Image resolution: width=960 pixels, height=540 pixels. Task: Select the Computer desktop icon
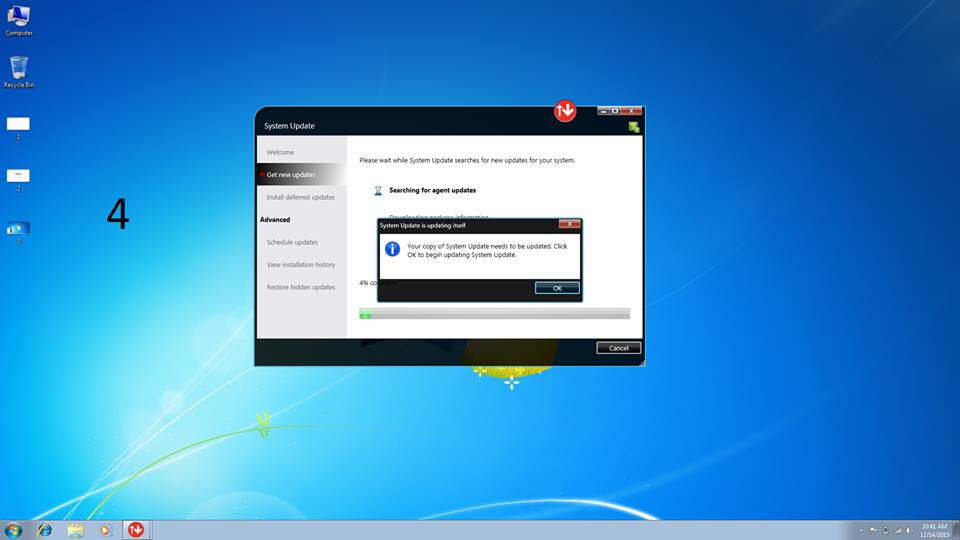click(x=18, y=20)
